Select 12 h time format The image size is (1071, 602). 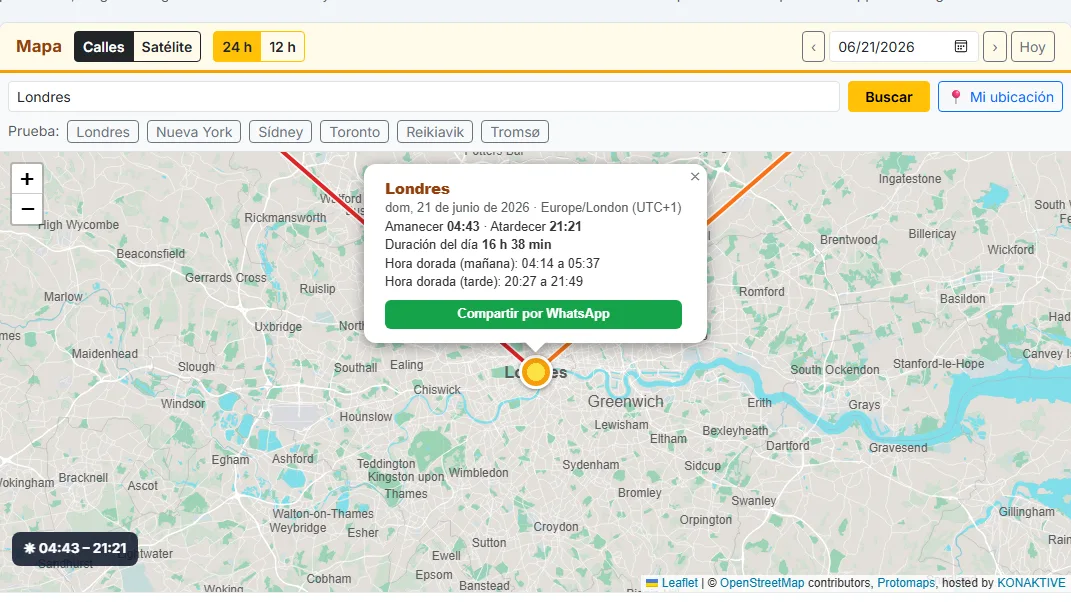282,47
